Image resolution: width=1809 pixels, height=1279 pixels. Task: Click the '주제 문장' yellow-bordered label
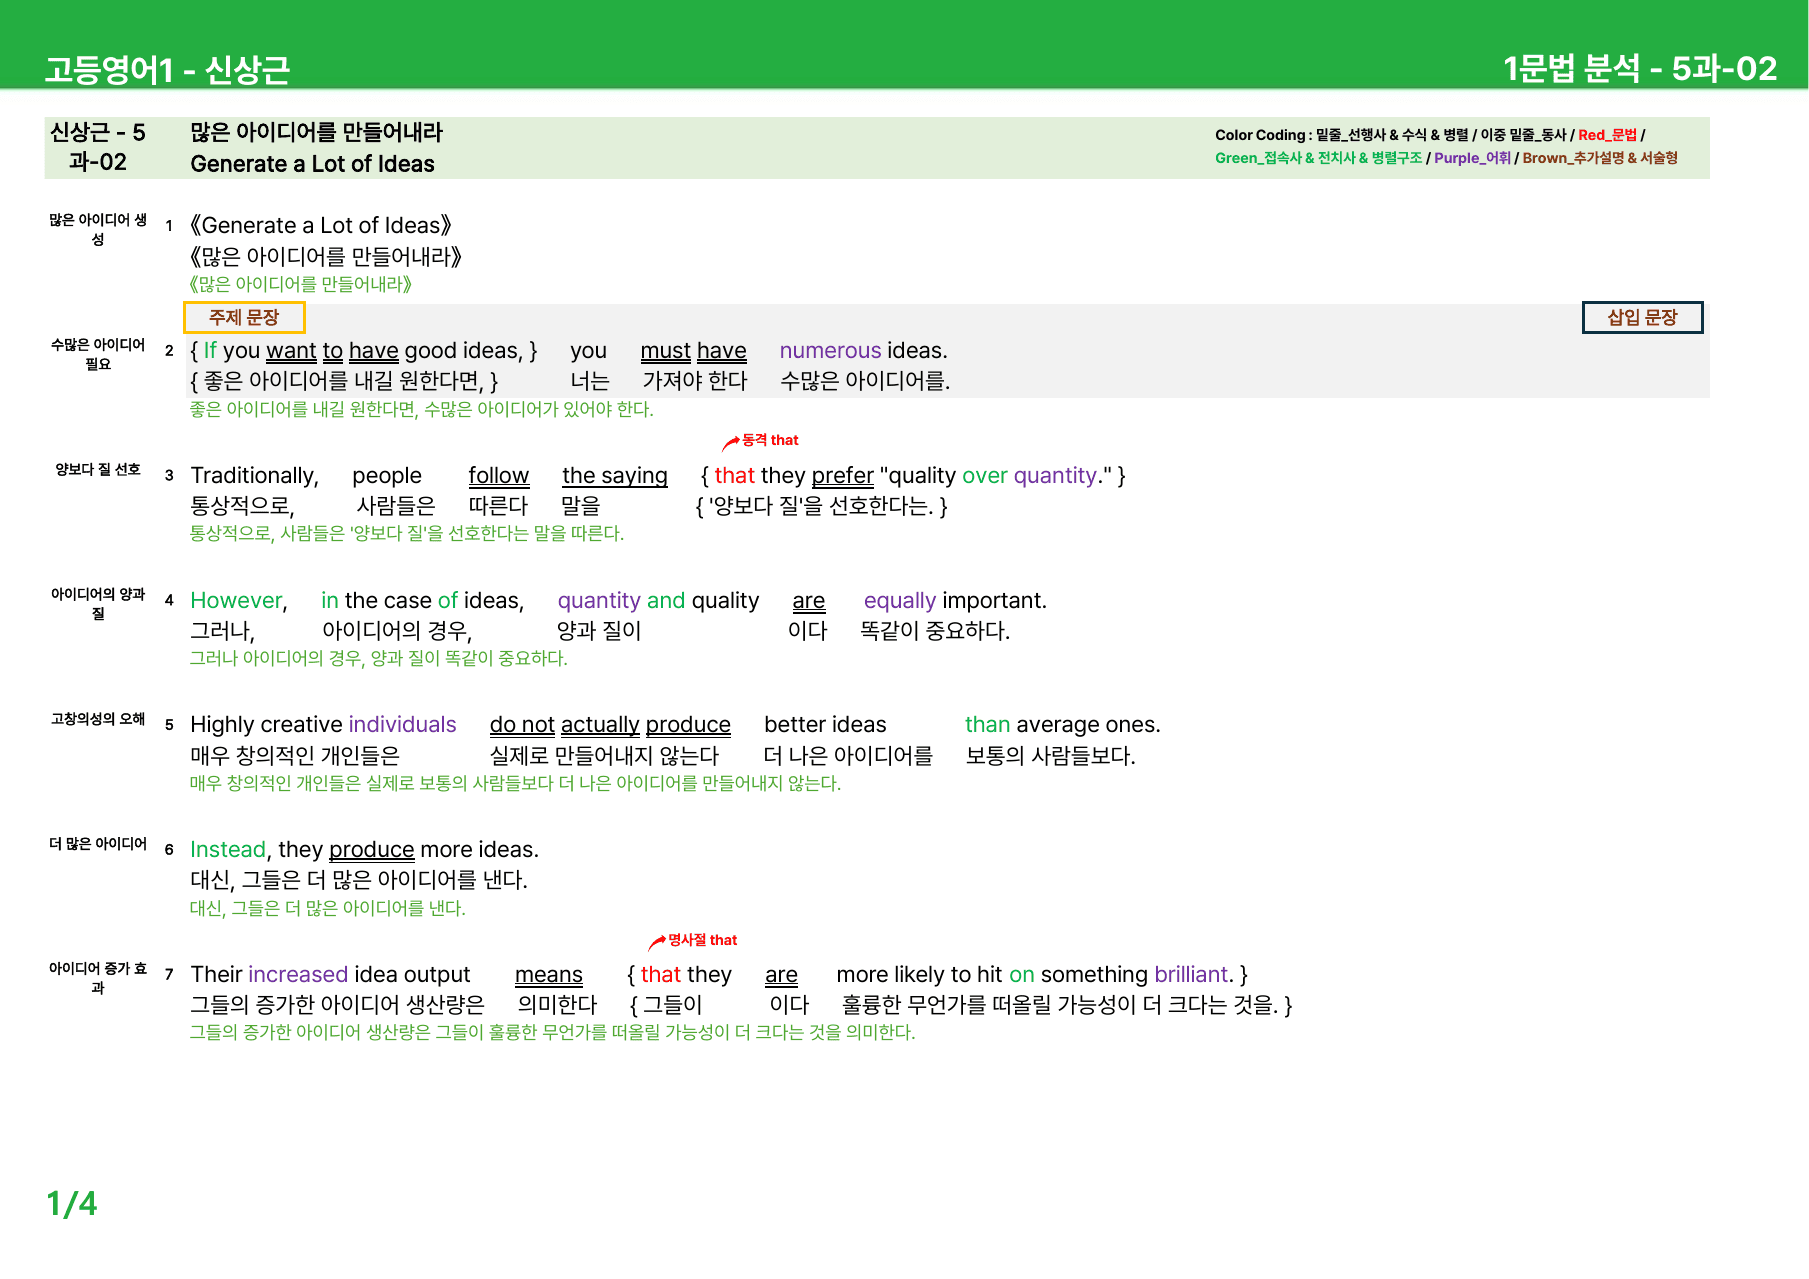(244, 317)
